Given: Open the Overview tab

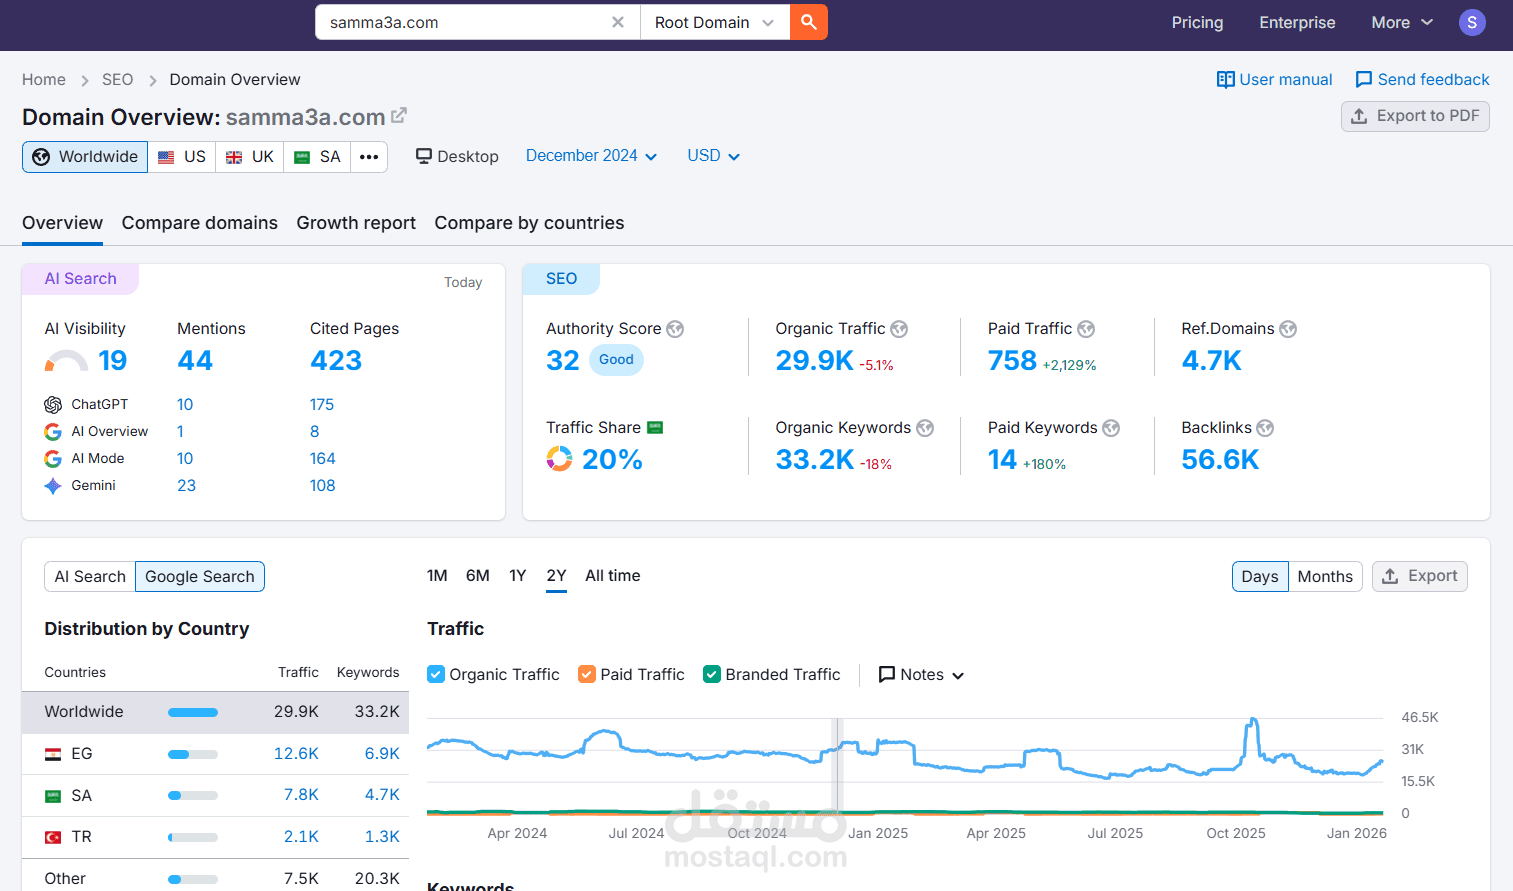Looking at the screenshot, I should [62, 223].
